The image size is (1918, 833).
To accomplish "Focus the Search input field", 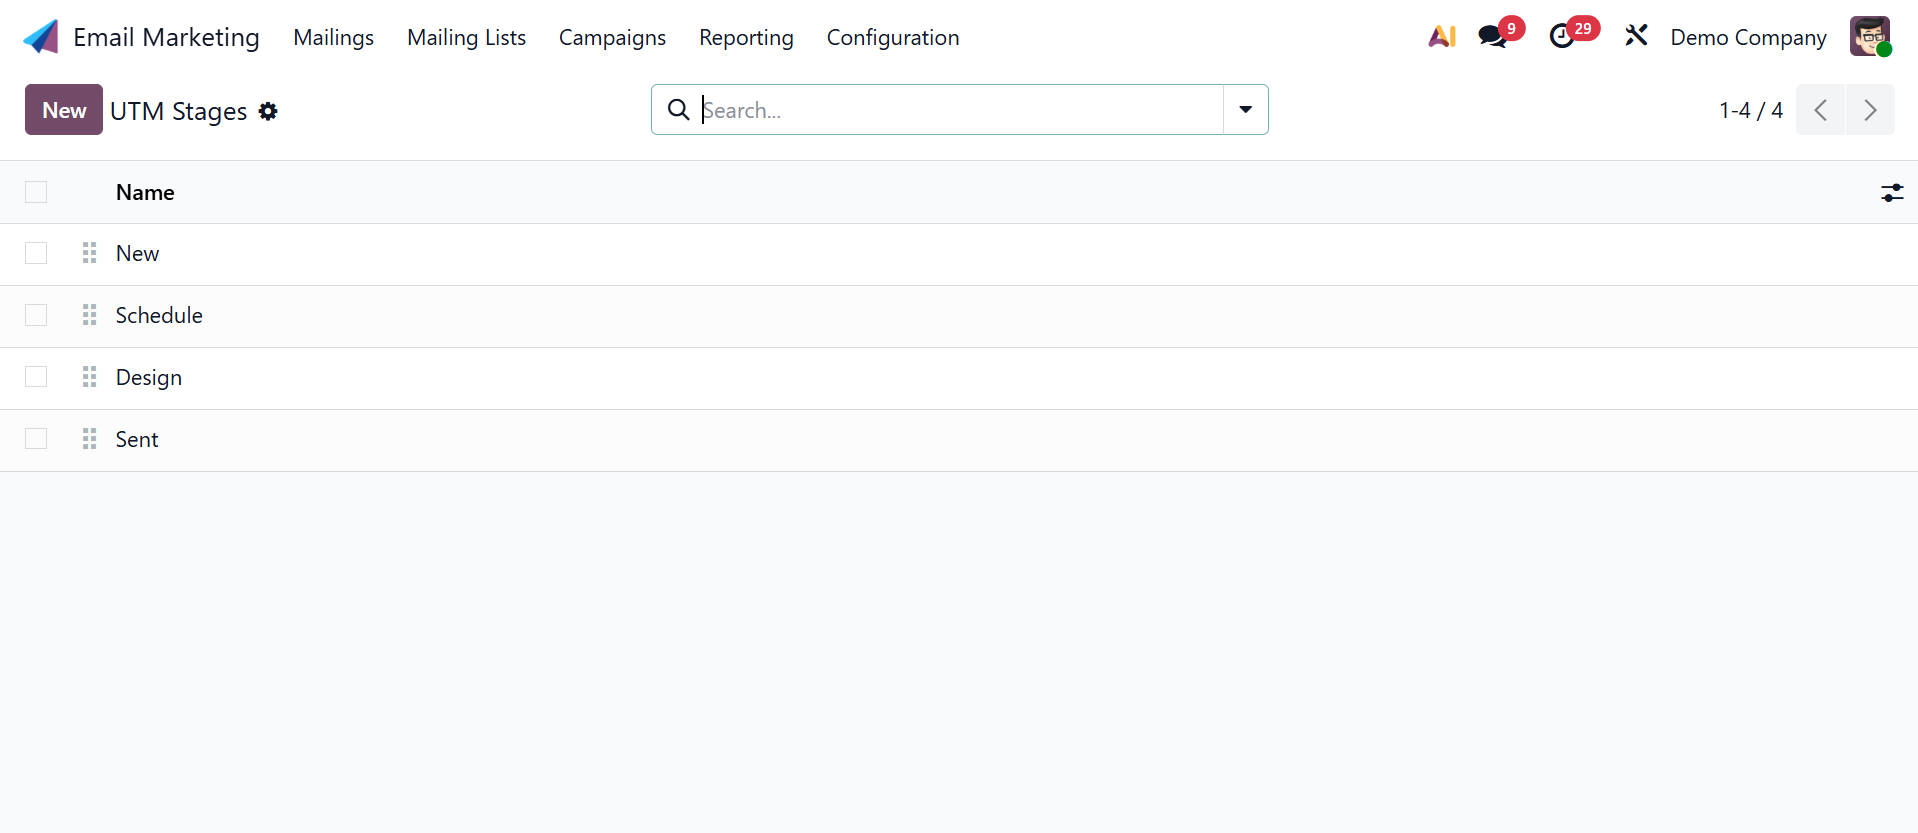I will click(x=958, y=110).
